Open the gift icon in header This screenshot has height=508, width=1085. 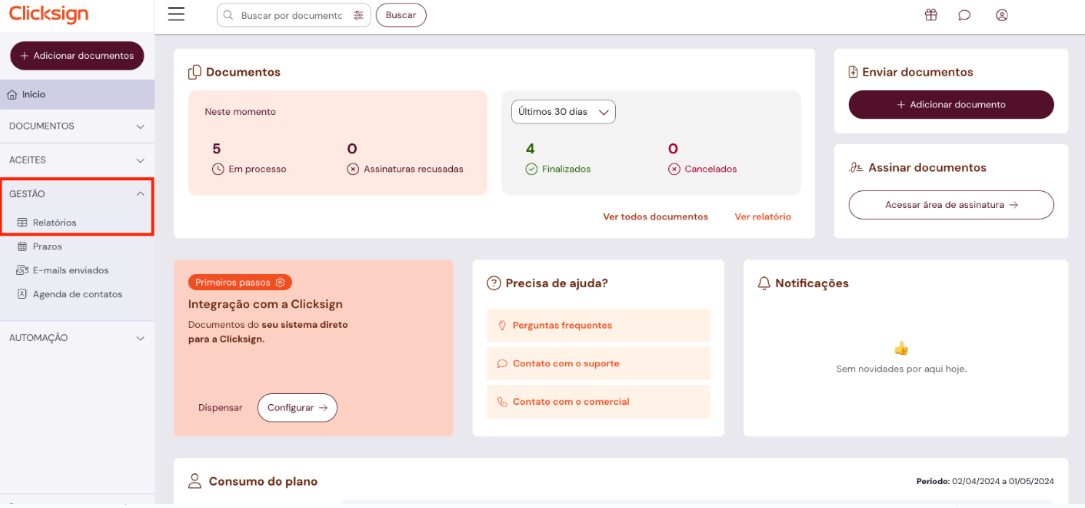[x=930, y=15]
